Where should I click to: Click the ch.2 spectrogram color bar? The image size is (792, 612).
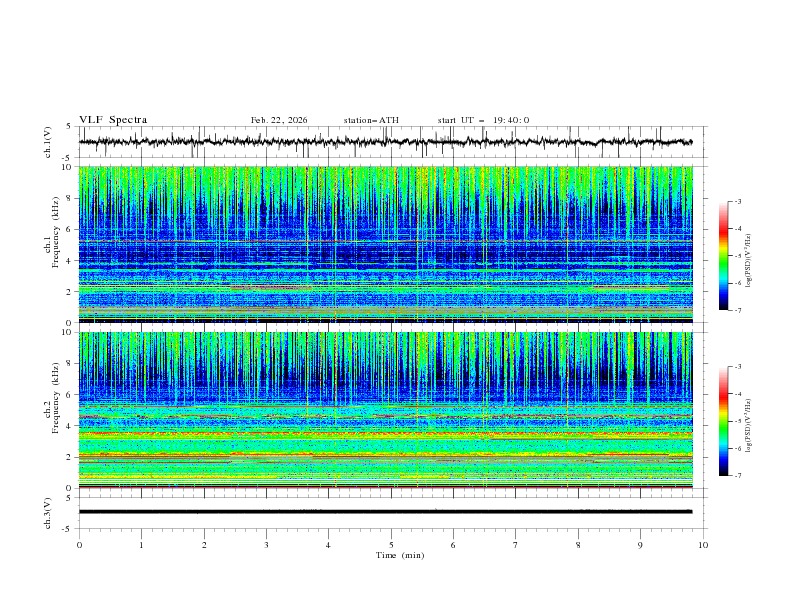pos(724,421)
